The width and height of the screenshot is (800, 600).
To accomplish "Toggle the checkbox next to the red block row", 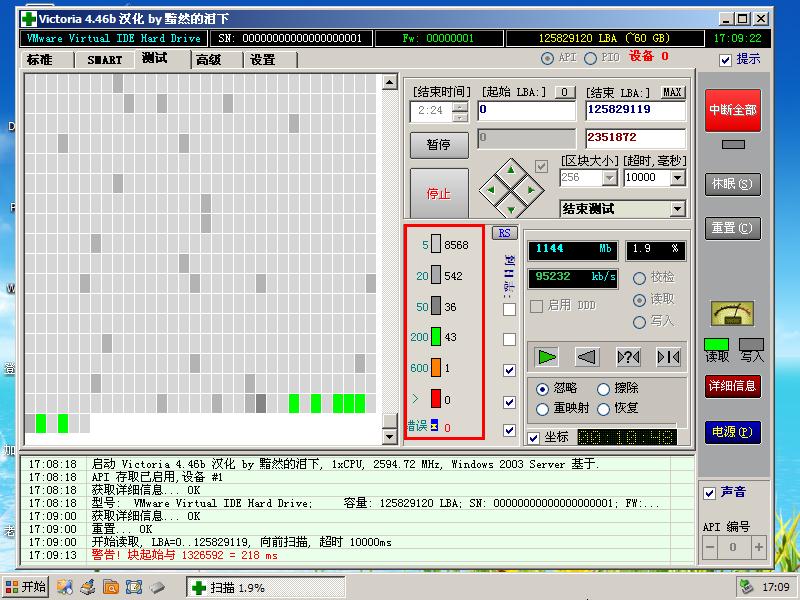I will point(509,402).
